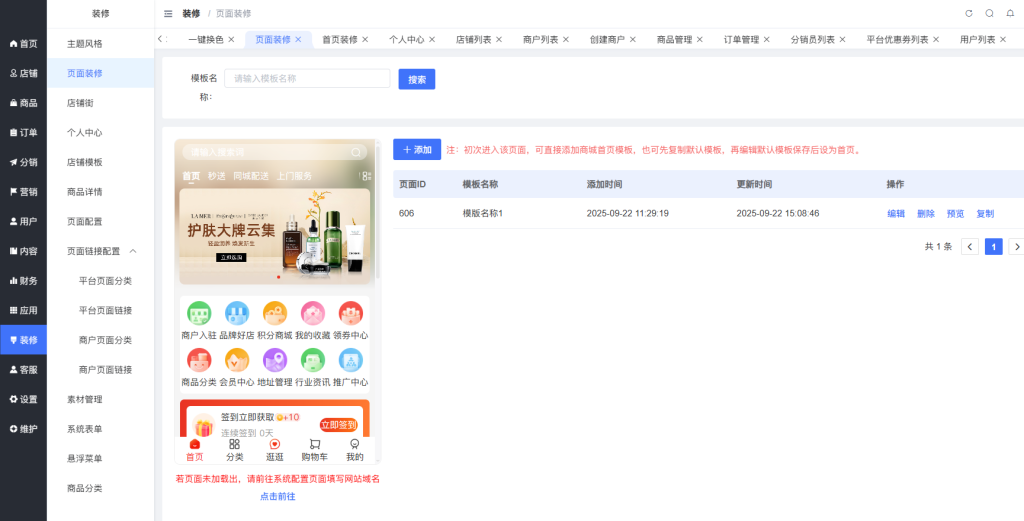Open 首页 in the dark main sidebar
The width and height of the screenshot is (1024, 521).
pyautogui.click(x=24, y=44)
